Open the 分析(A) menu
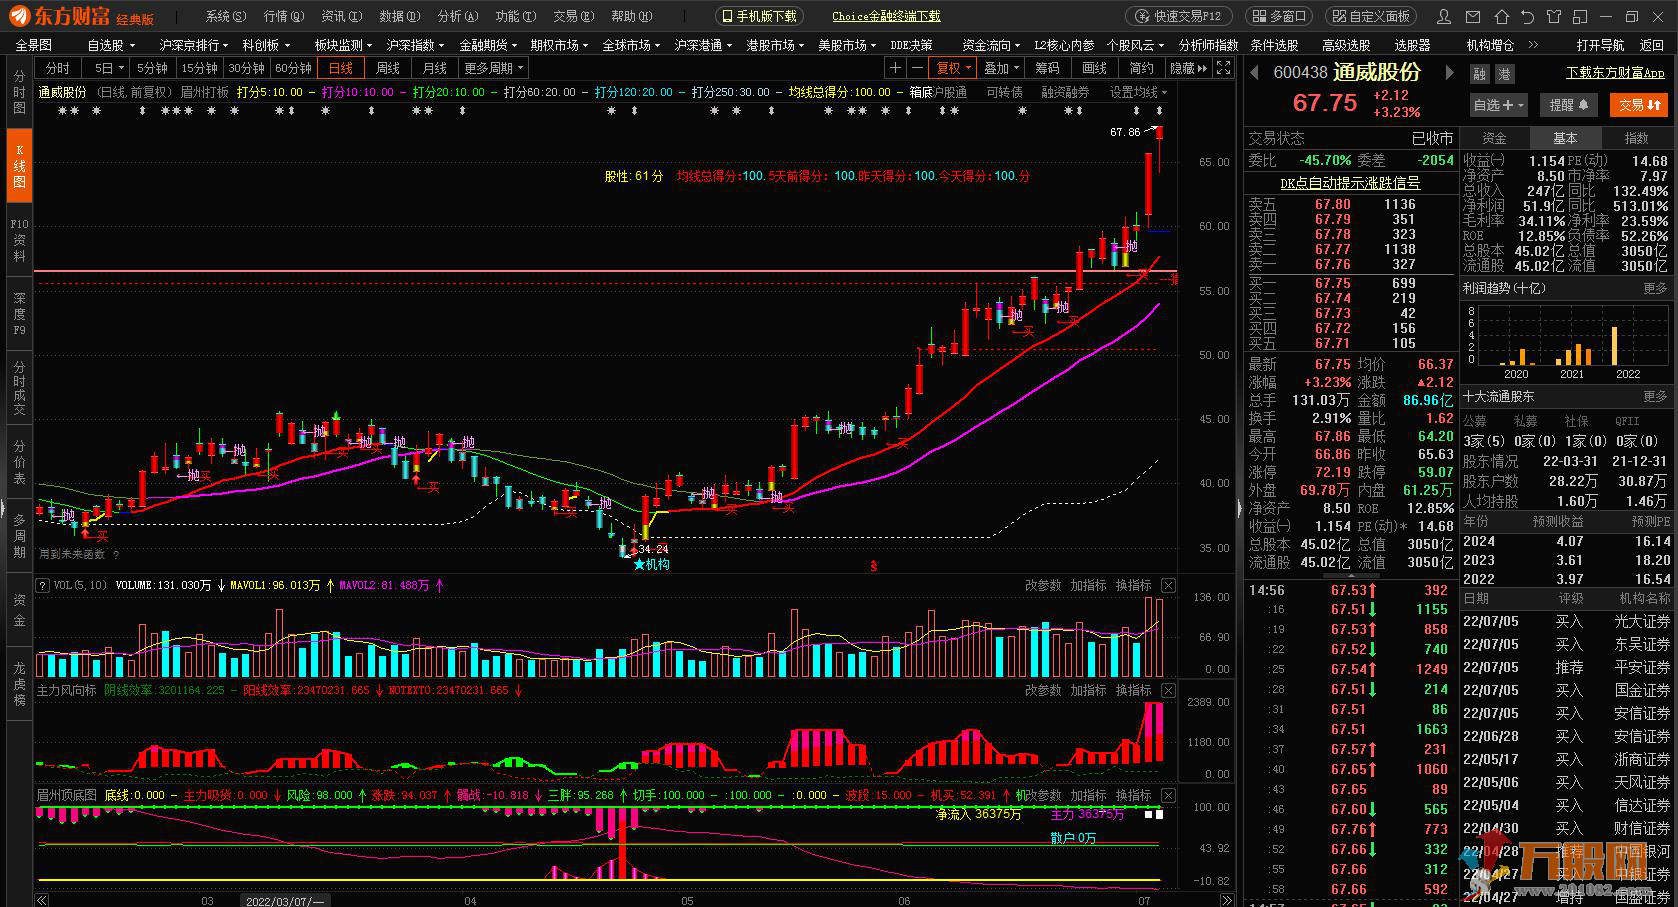Image resolution: width=1678 pixels, height=907 pixels. coord(458,16)
